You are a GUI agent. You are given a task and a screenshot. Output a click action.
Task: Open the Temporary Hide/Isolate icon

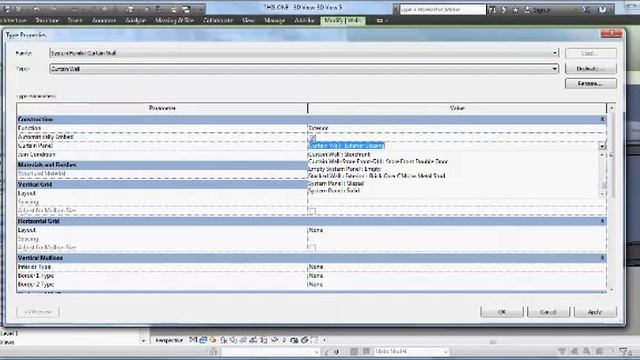point(274,340)
